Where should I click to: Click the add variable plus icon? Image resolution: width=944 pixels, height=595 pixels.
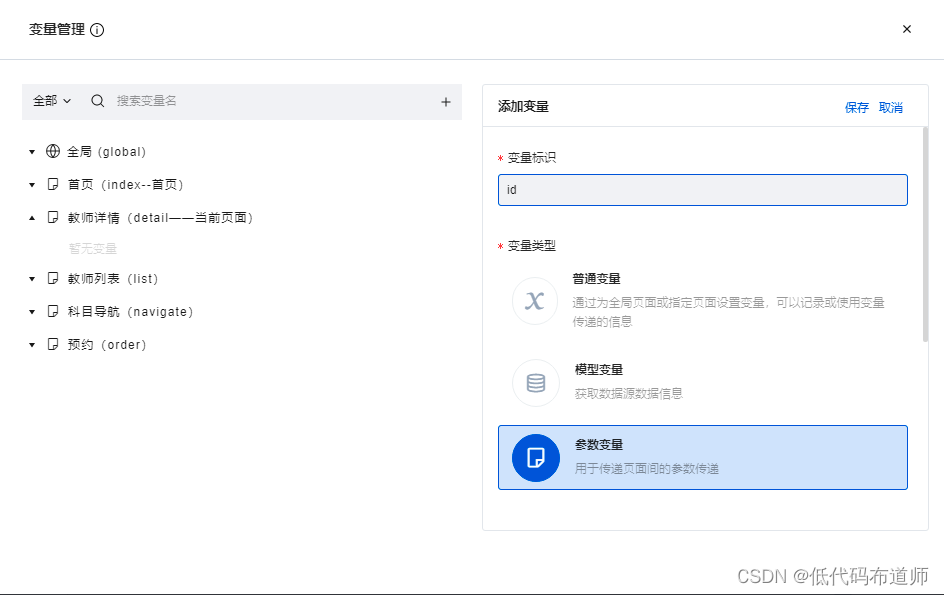pos(446,101)
